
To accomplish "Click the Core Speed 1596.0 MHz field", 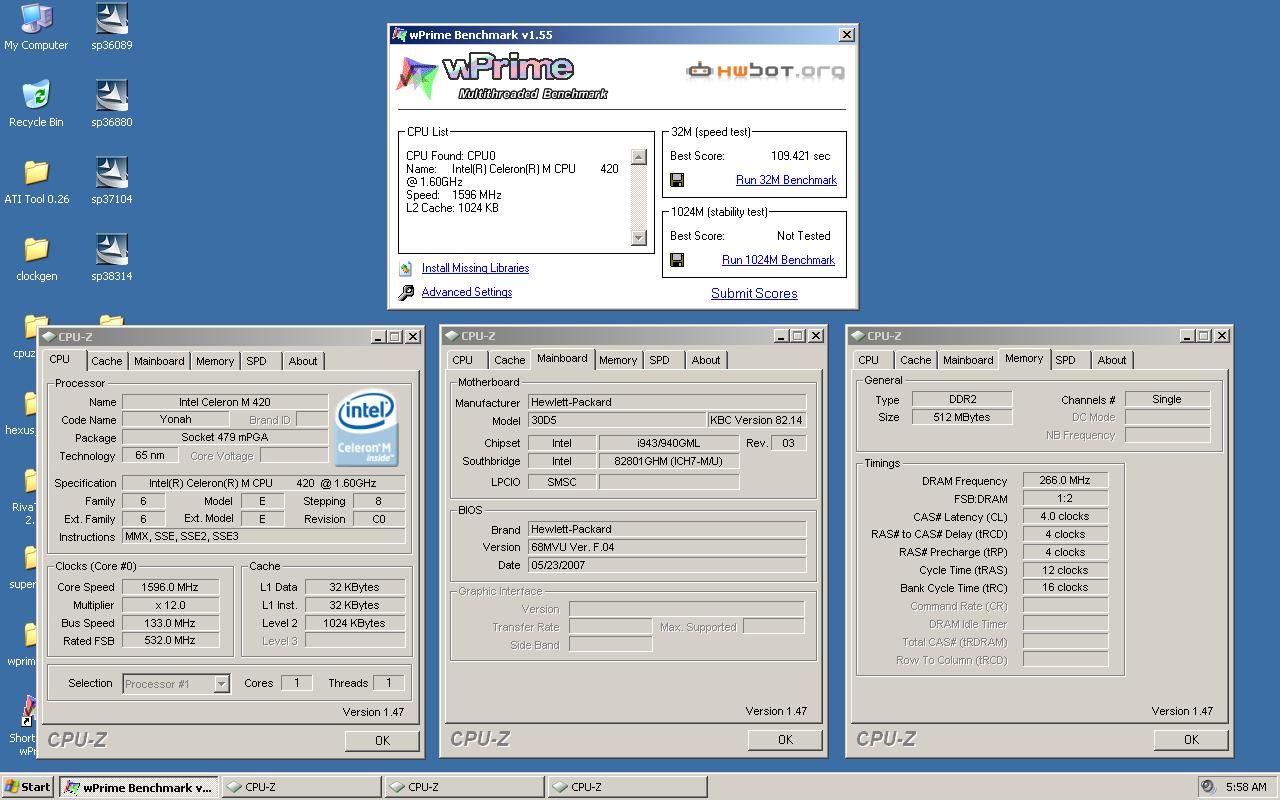I will 170,587.
